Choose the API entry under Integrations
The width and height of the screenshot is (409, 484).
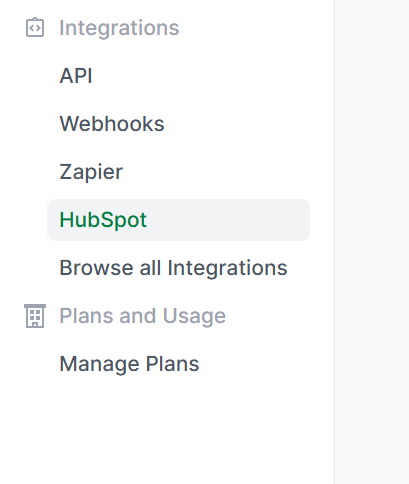[x=76, y=76]
